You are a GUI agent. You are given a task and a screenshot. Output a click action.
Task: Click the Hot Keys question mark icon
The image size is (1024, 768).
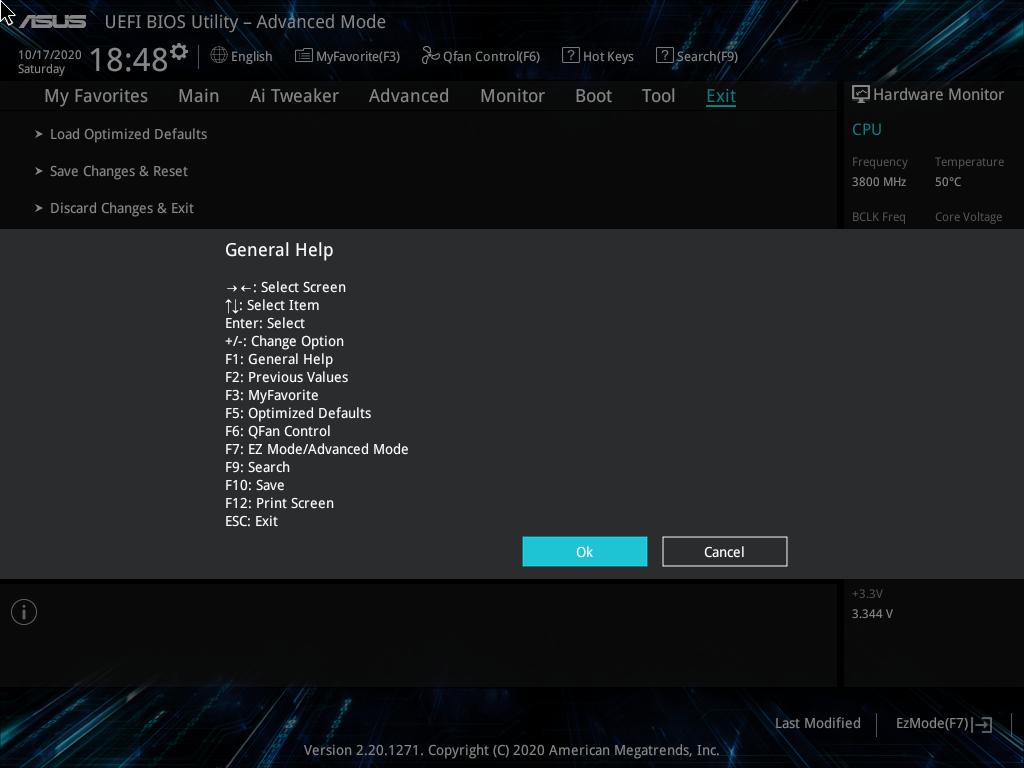click(x=570, y=56)
